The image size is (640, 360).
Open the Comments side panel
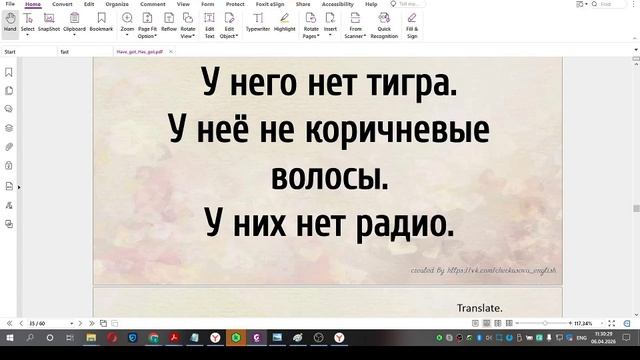point(9,109)
